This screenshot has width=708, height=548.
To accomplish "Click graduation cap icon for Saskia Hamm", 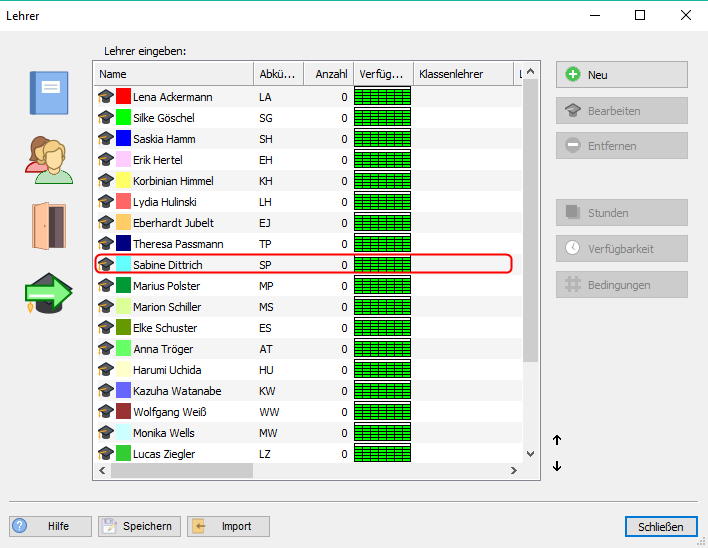I will [x=106, y=139].
